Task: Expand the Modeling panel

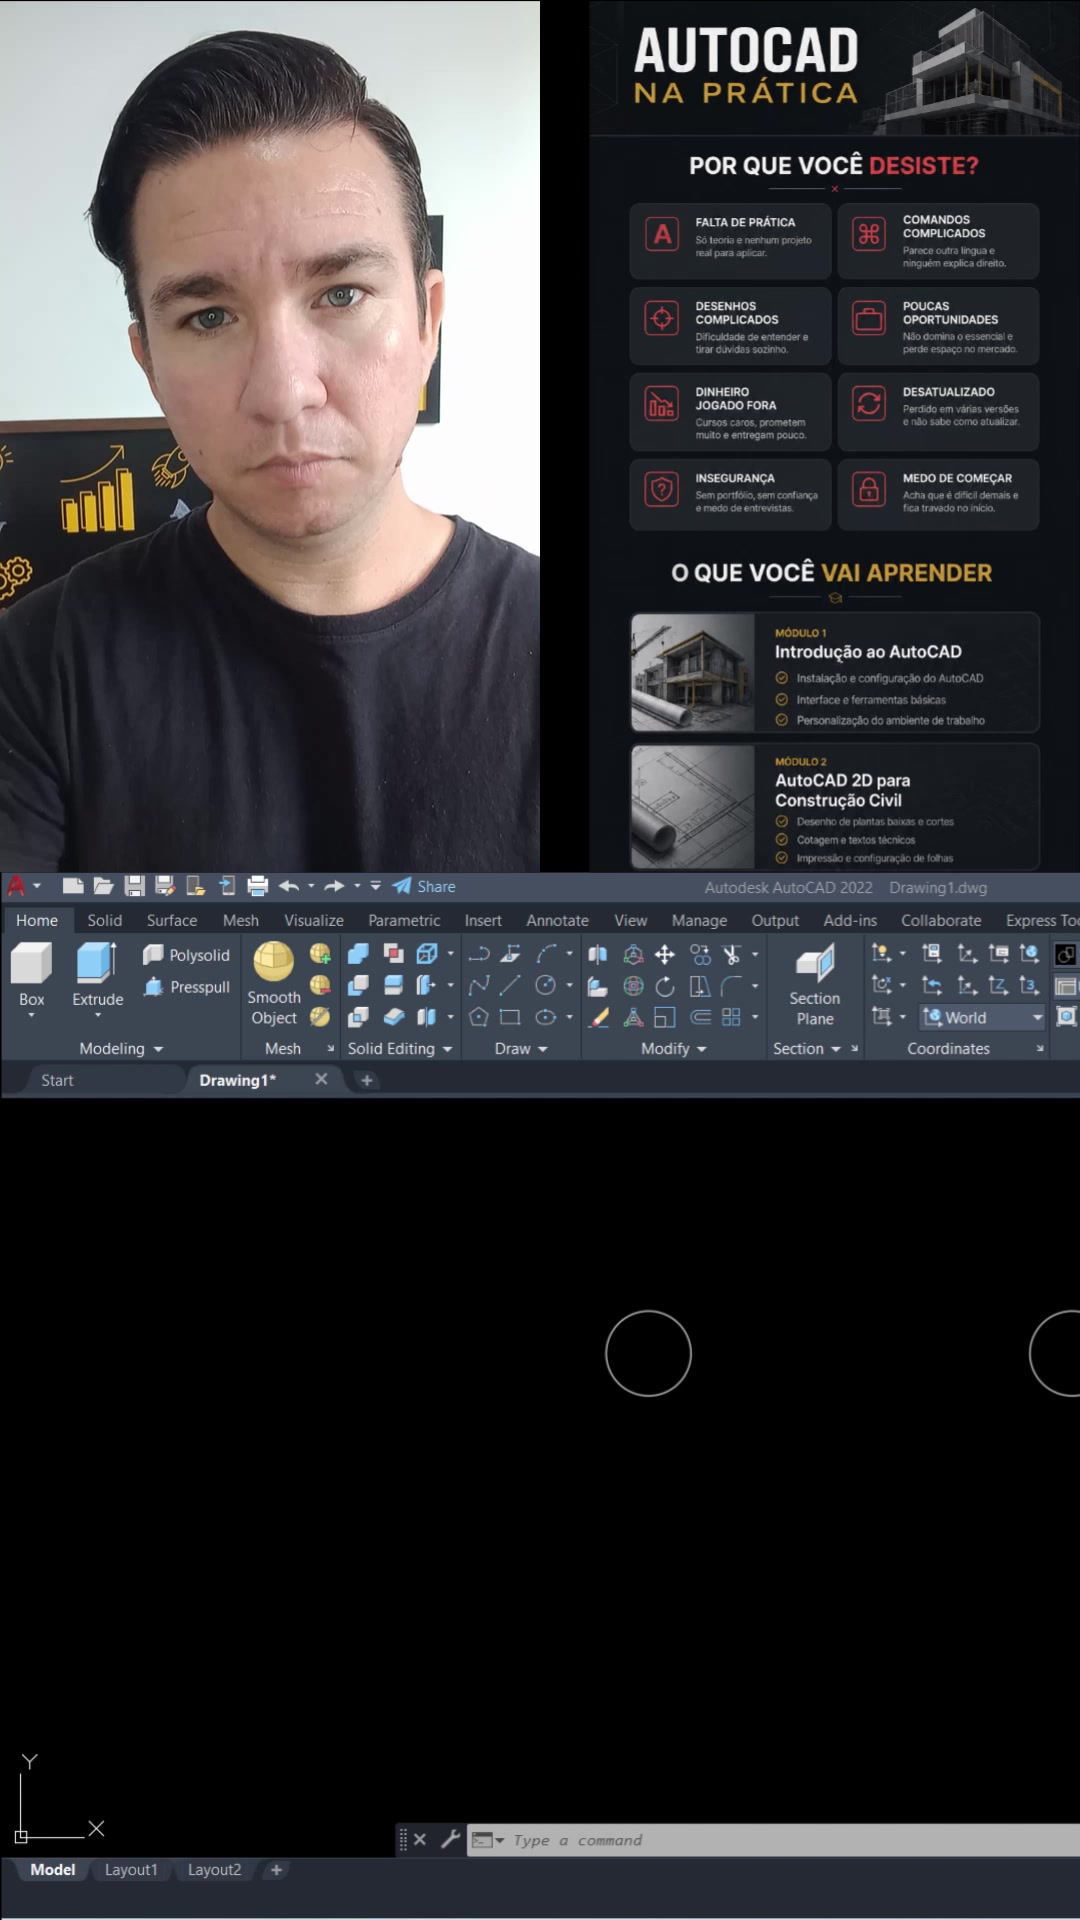Action: click(120, 1049)
